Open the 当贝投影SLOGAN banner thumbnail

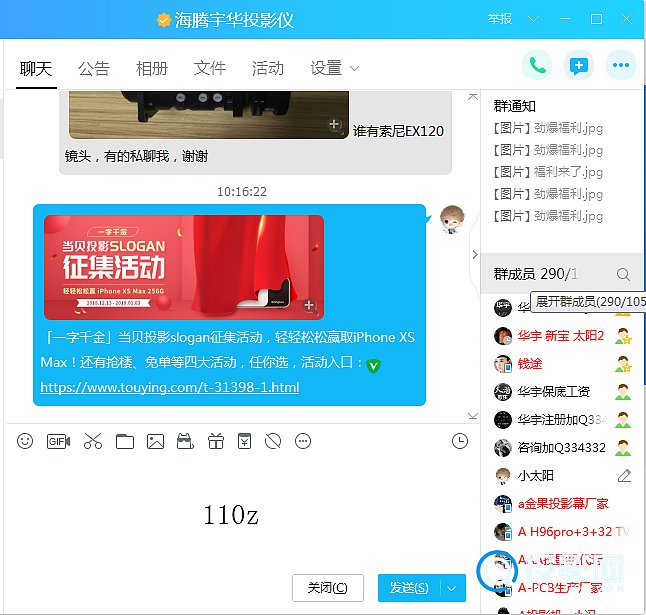click(x=184, y=267)
